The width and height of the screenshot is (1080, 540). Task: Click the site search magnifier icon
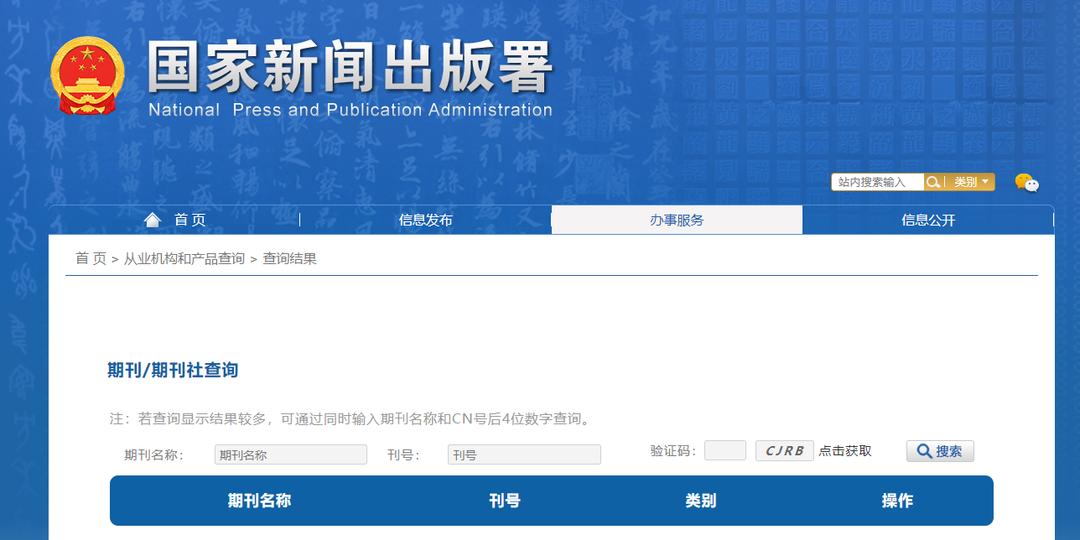(933, 182)
